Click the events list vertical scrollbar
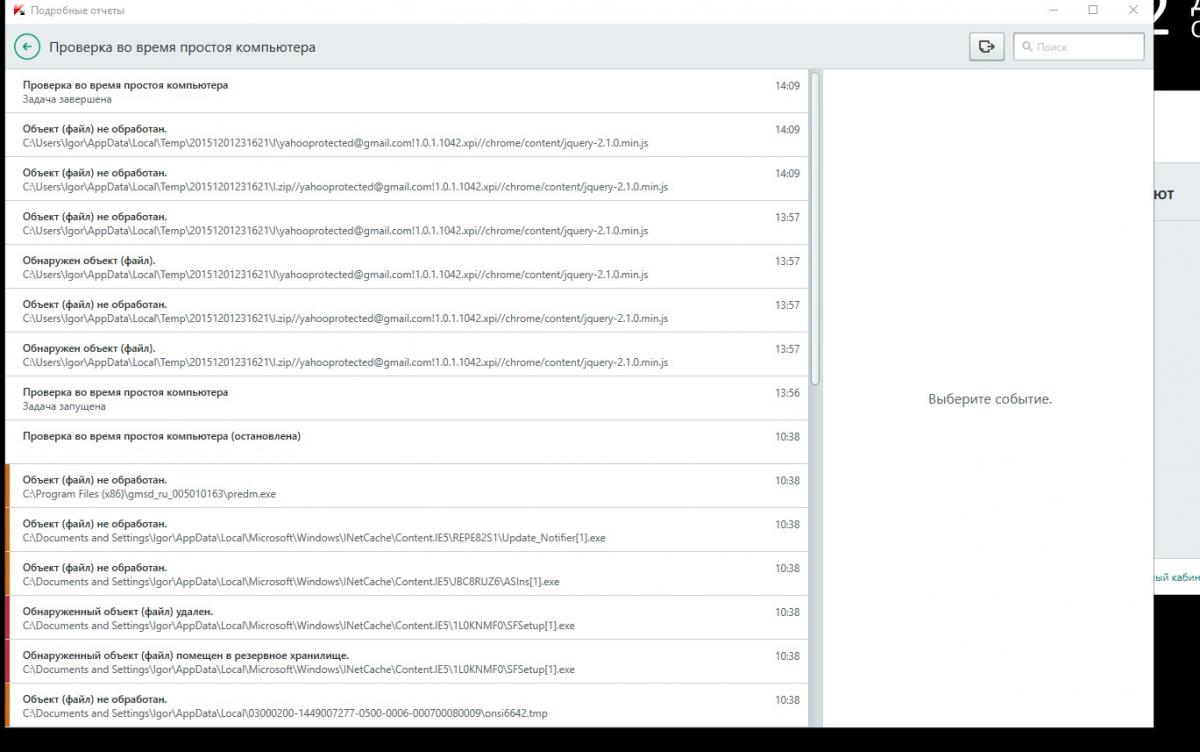 816,228
